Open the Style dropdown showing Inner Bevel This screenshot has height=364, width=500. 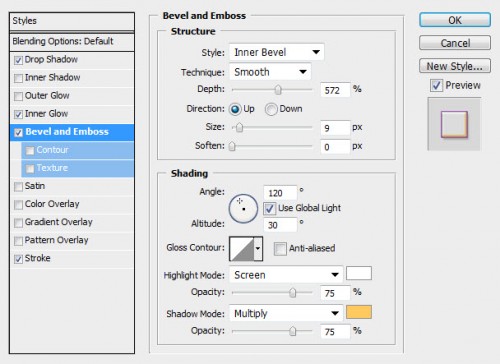click(x=277, y=52)
